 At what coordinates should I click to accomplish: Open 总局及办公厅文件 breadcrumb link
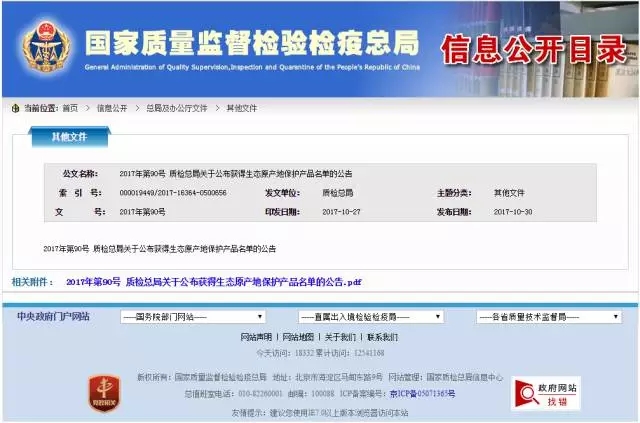177,108
